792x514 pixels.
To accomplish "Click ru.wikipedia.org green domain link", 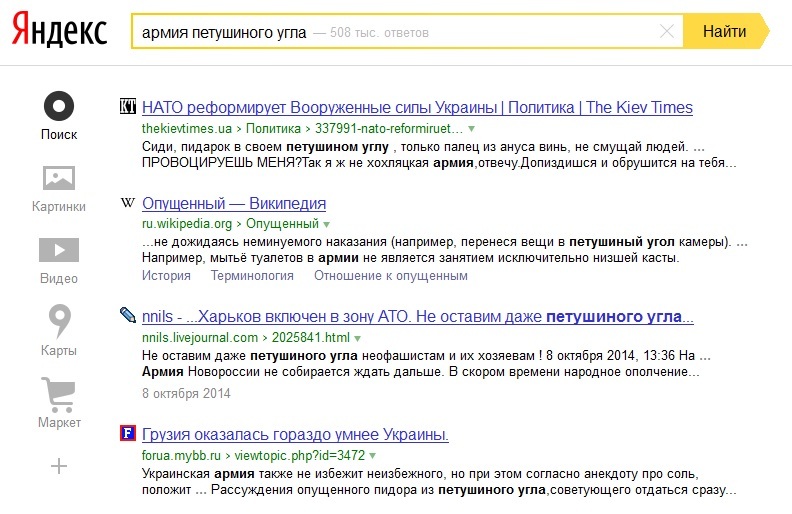I will (x=187, y=224).
